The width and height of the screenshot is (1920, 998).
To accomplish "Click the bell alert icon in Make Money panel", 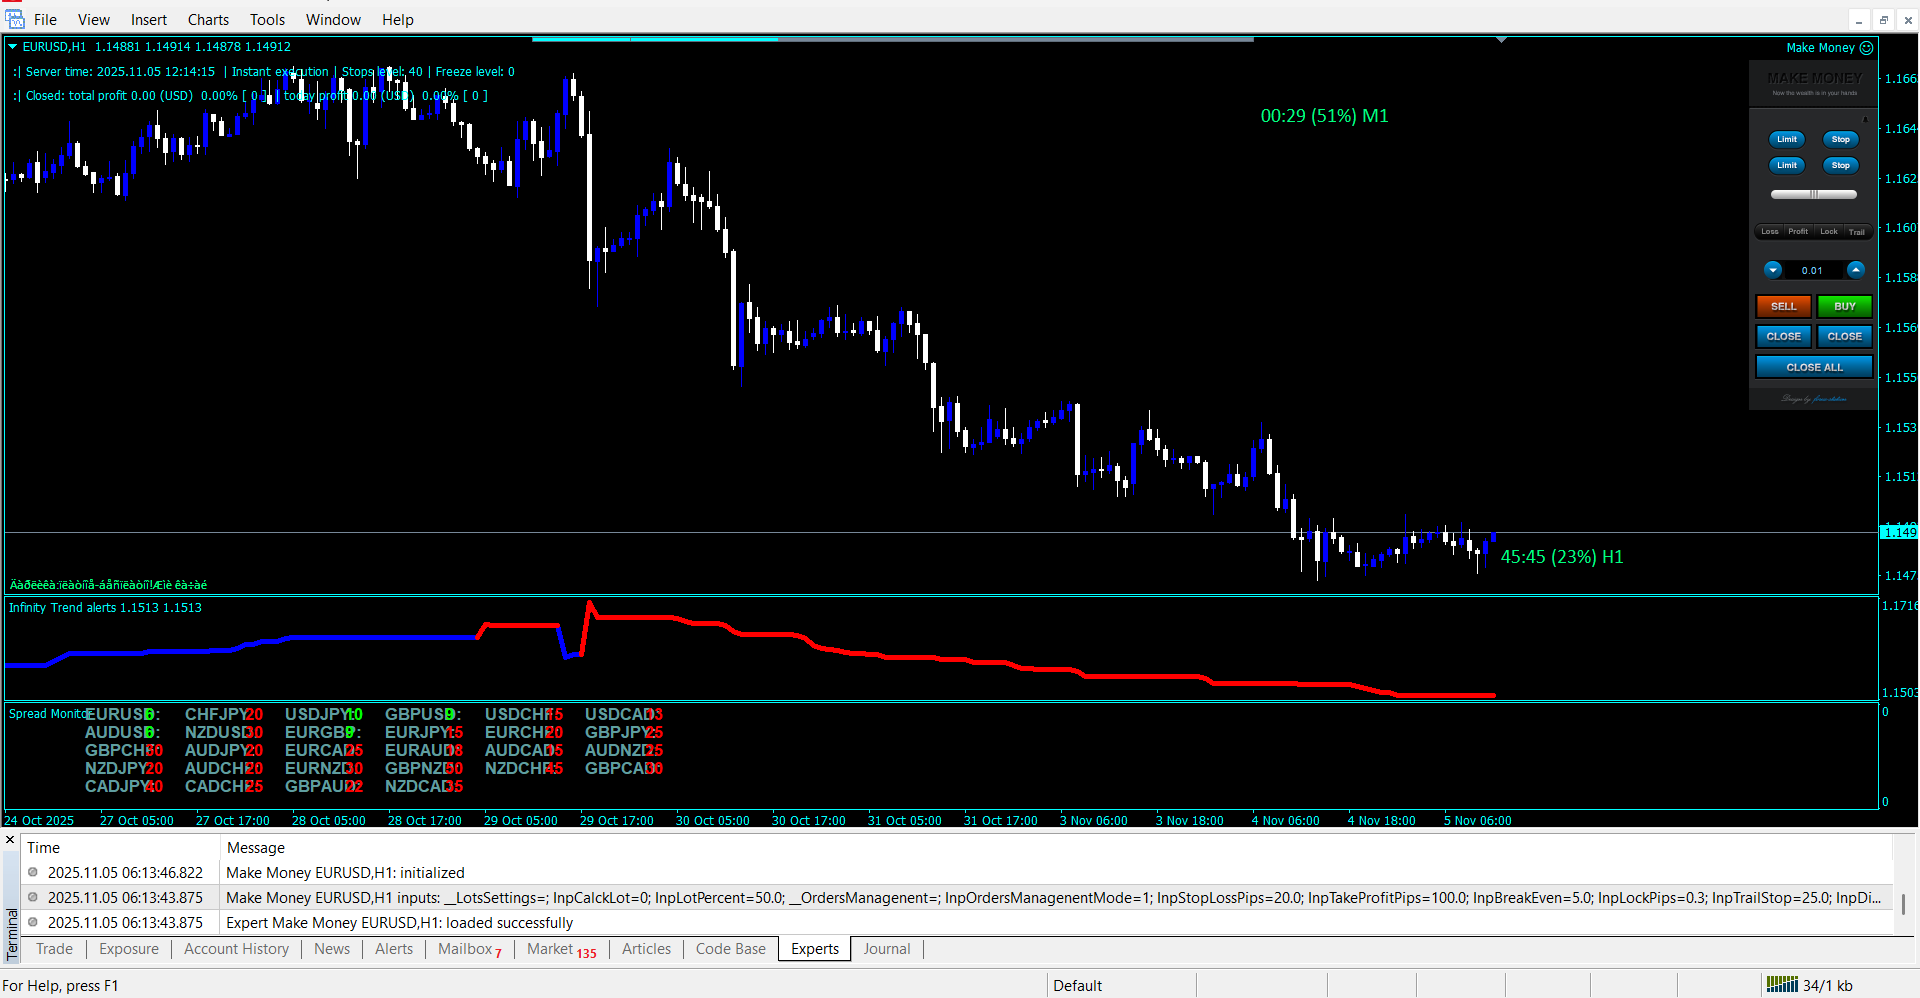I will [x=1864, y=120].
